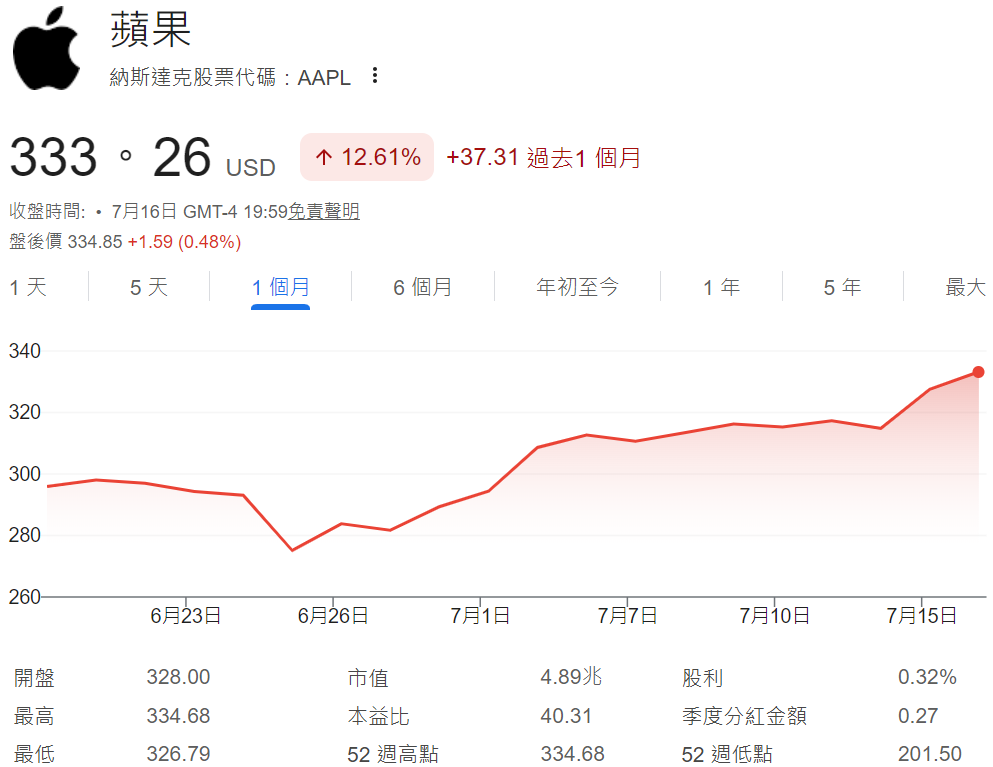Image resolution: width=993 pixels, height=767 pixels.
Task: Click the 260 y-axis value
Action: [x=25, y=597]
